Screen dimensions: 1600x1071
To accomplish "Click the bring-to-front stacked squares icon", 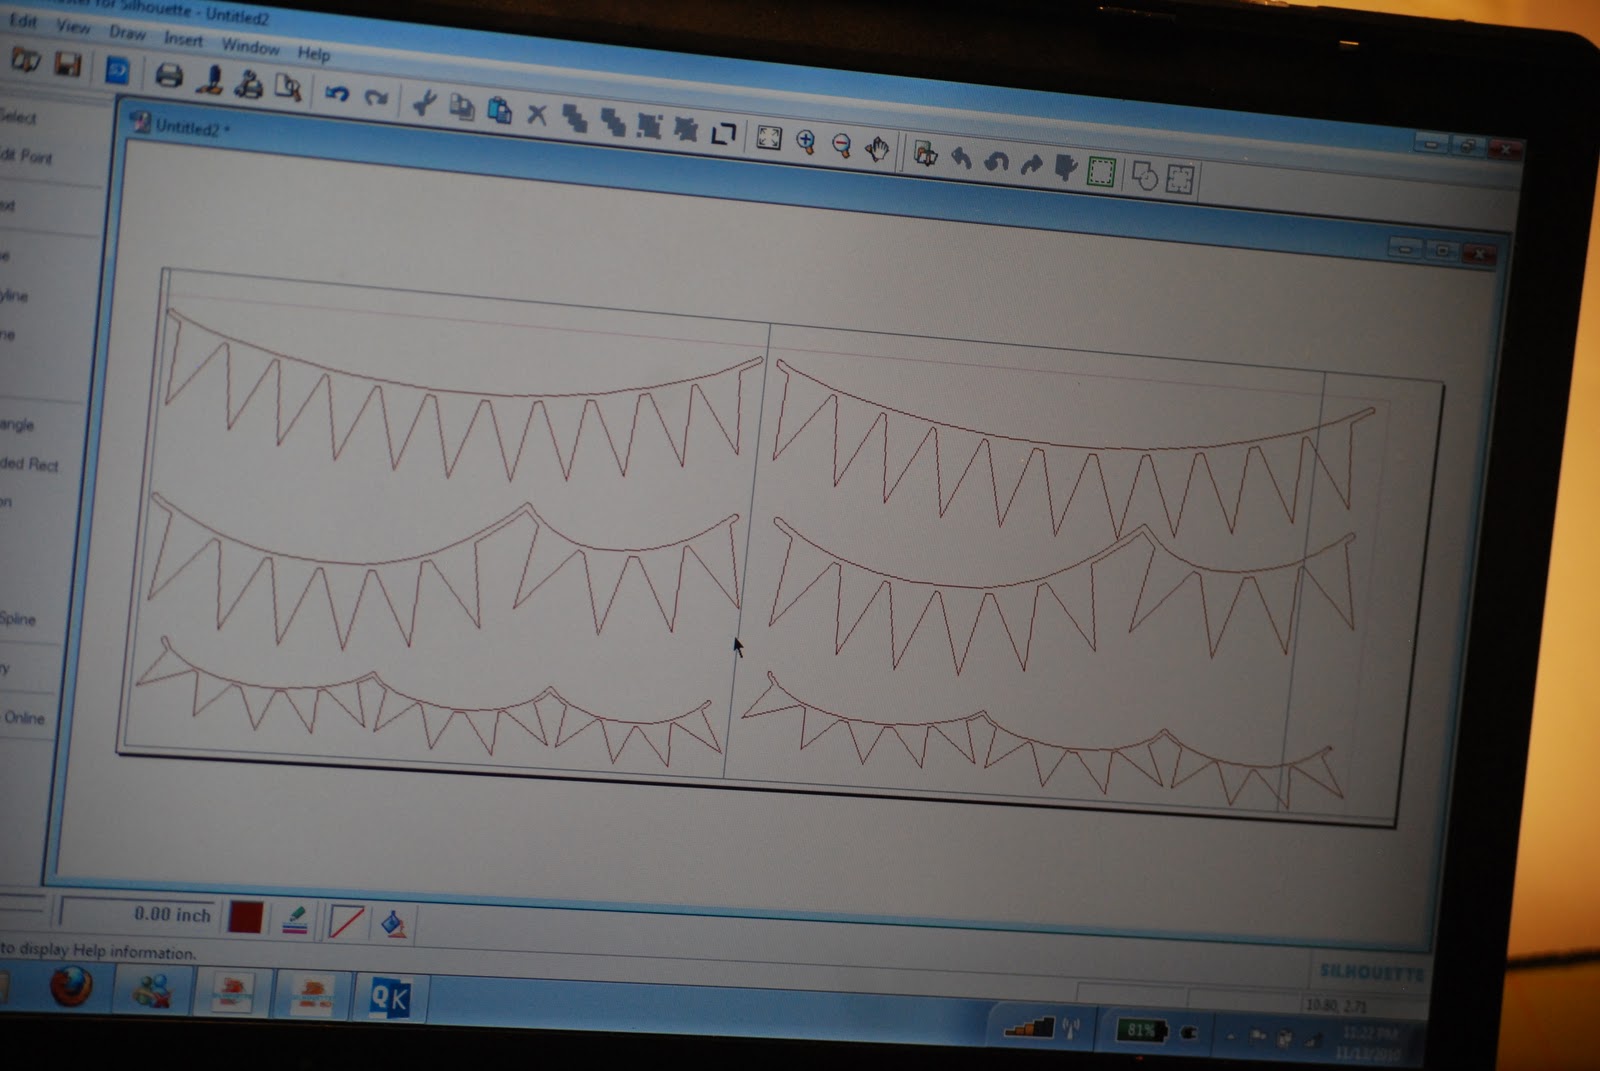I will (x=575, y=118).
